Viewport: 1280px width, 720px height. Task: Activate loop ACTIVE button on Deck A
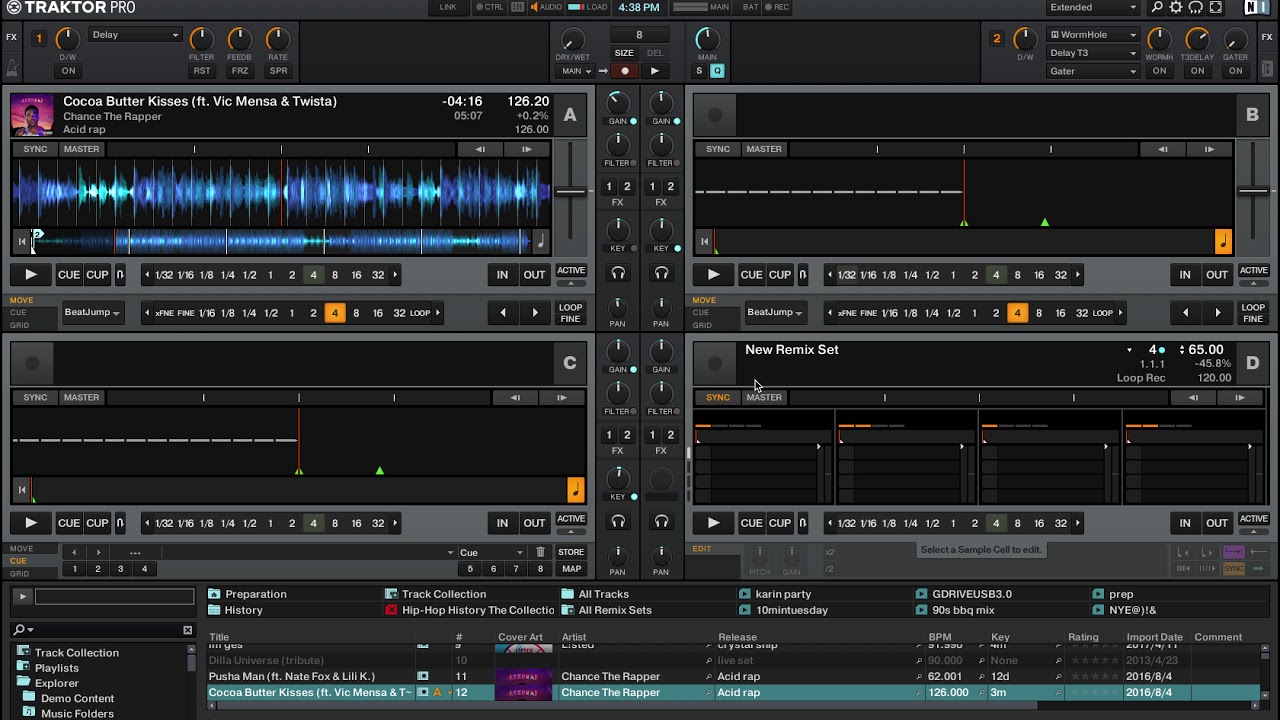pyautogui.click(x=571, y=270)
